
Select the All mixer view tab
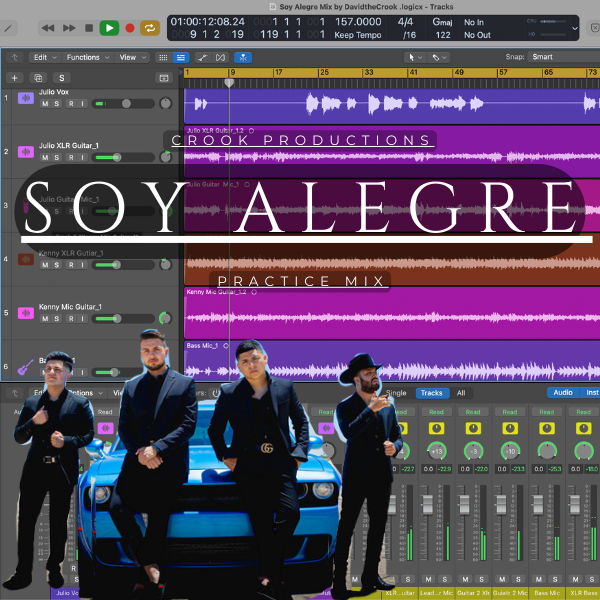click(x=461, y=393)
